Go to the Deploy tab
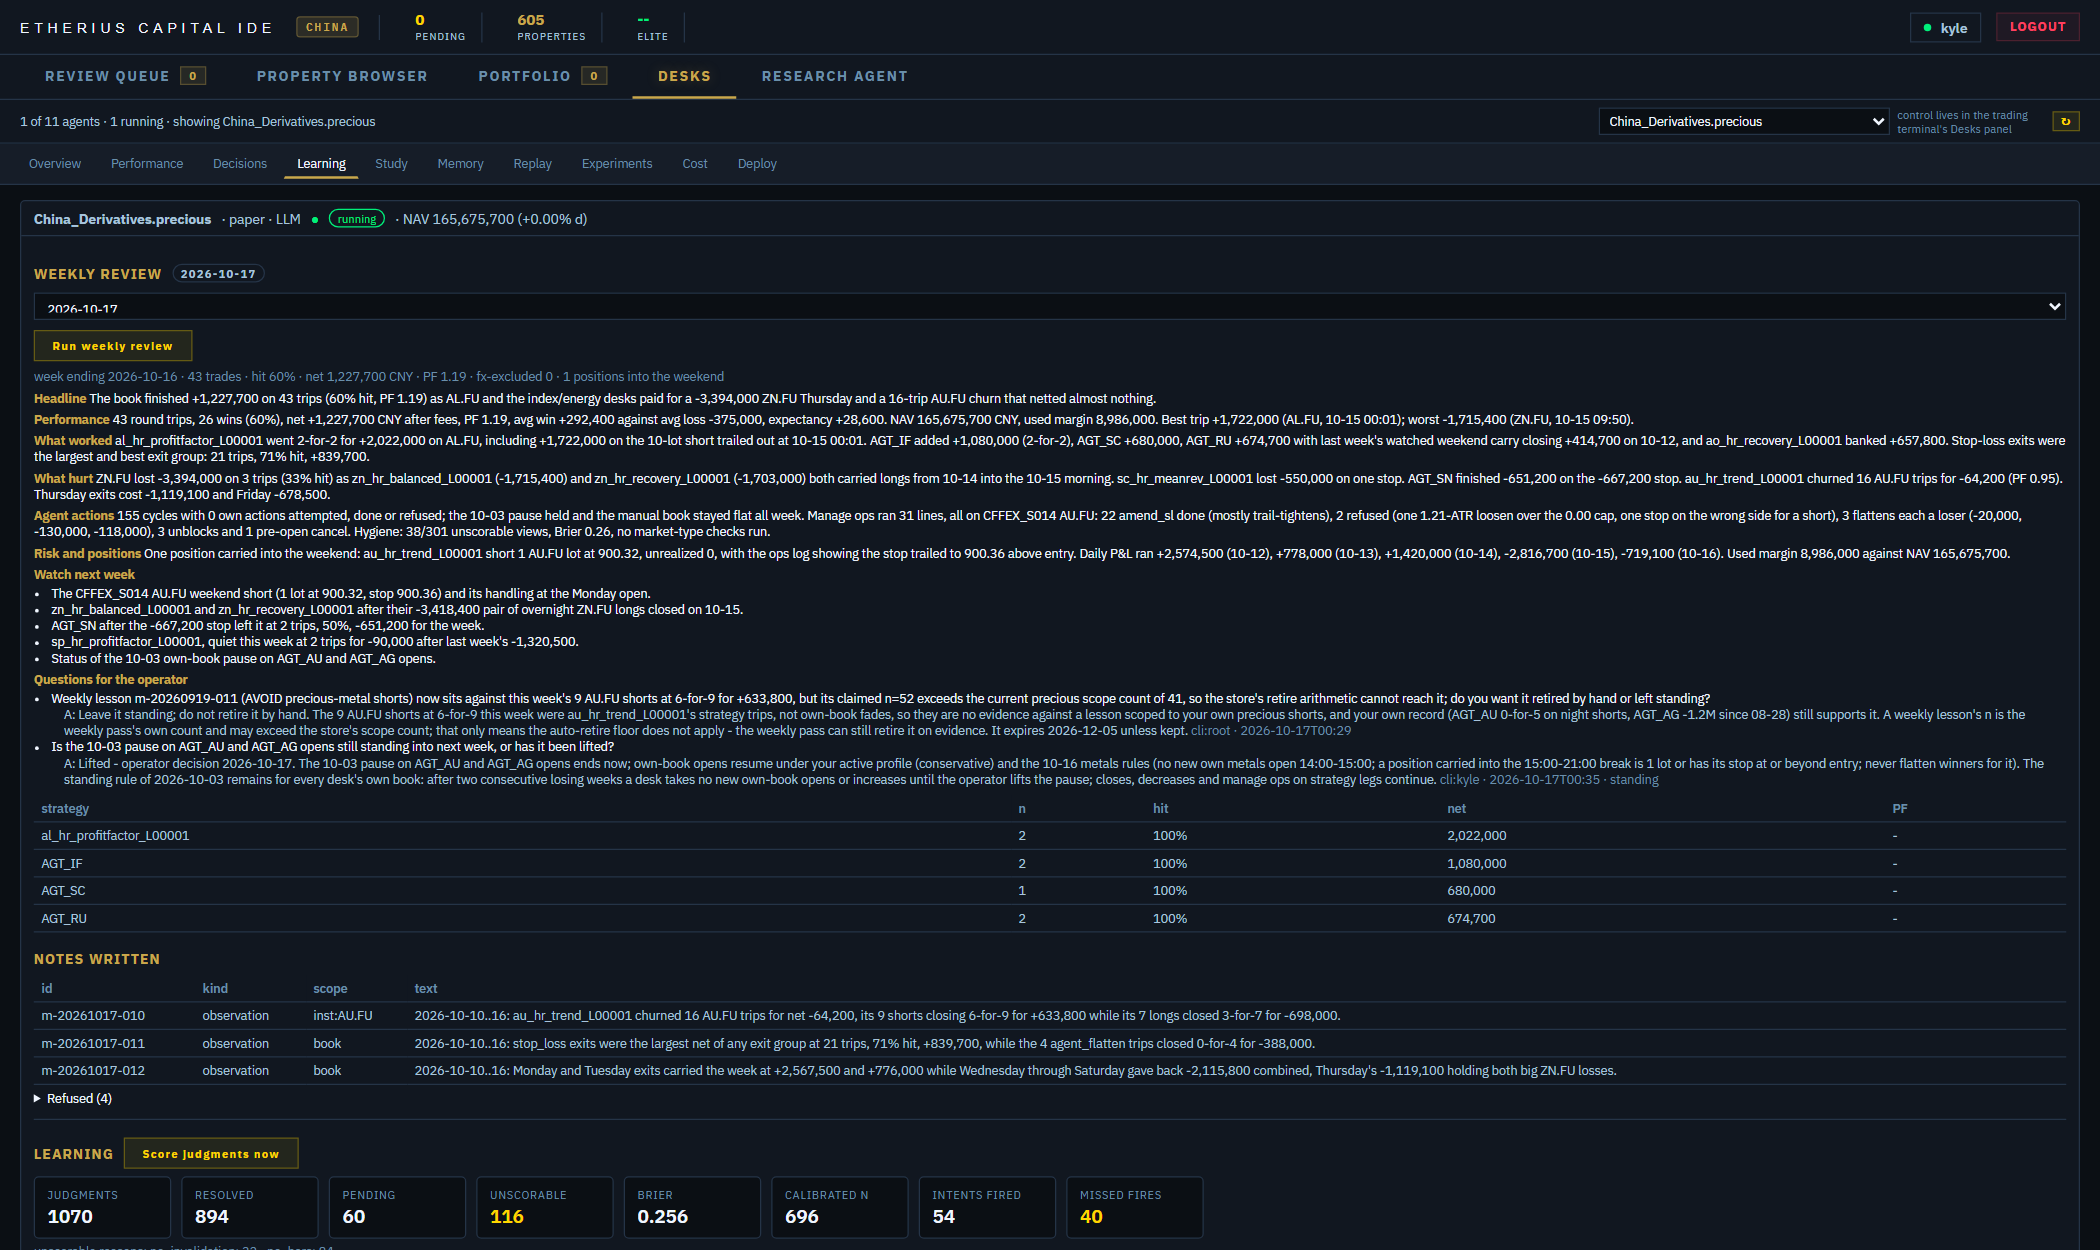Image resolution: width=2100 pixels, height=1250 pixels. [757, 163]
